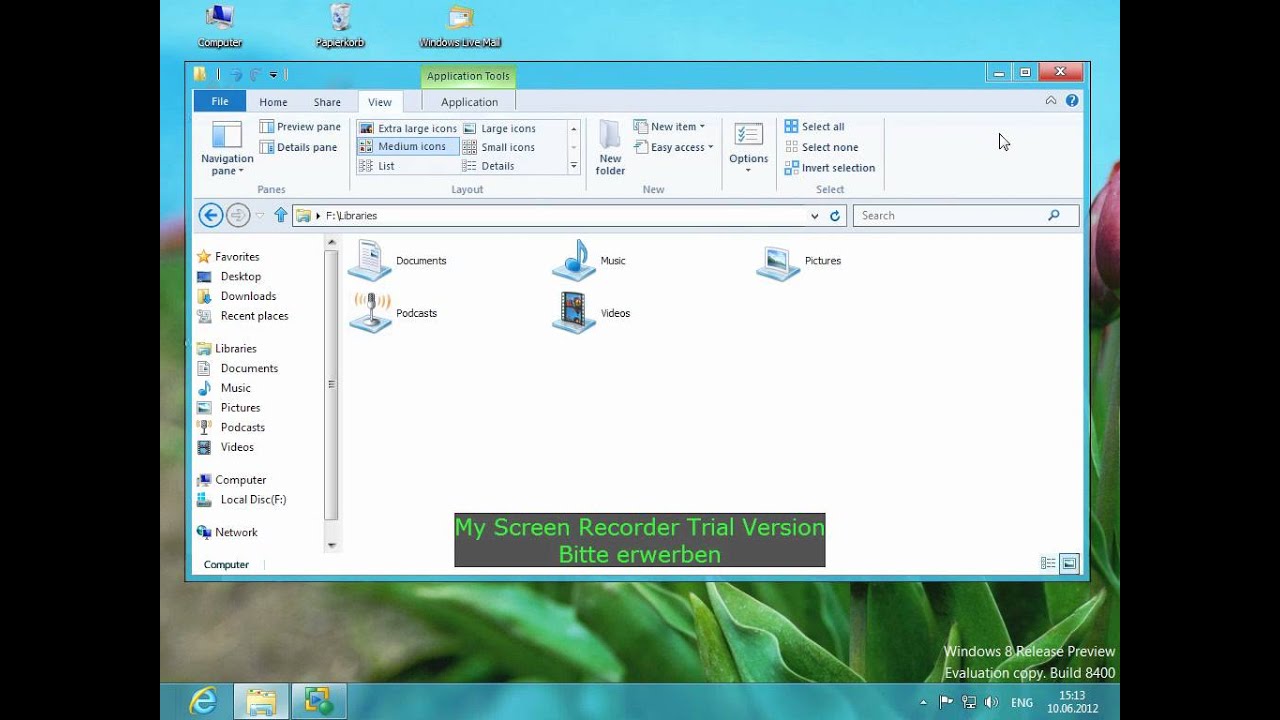
Task: Select Network in the navigation tree
Action: 227,533
